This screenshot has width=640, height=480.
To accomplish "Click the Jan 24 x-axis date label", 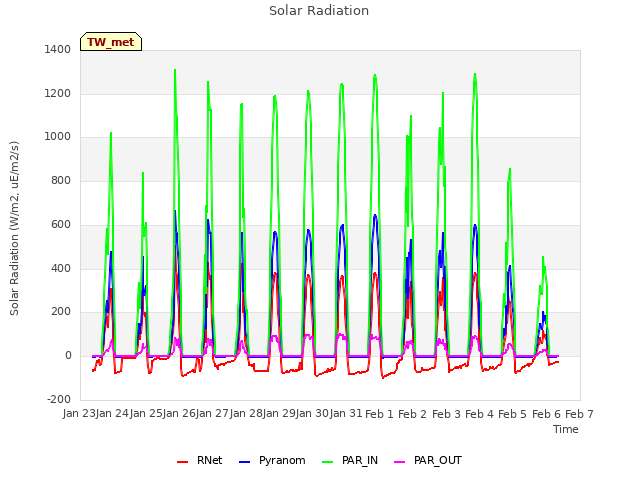I will [112, 413].
